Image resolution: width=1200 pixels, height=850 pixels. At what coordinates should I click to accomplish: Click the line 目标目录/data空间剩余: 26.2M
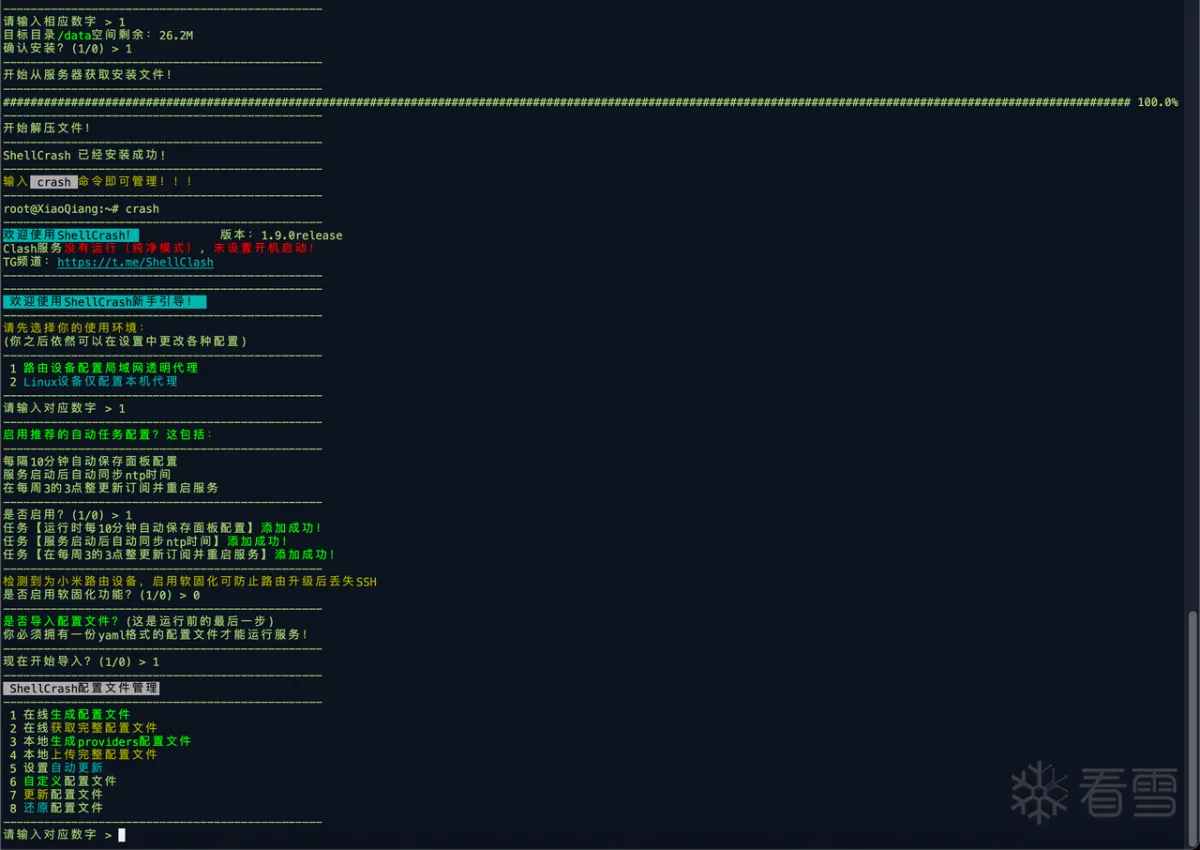pos(98,35)
